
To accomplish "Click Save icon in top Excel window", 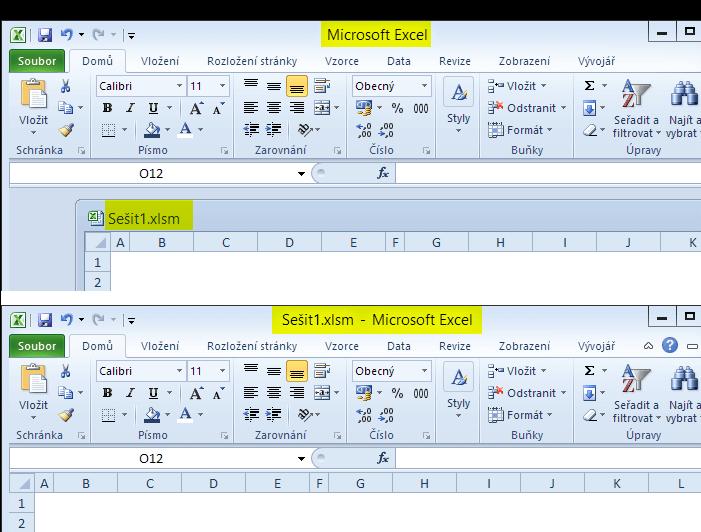I will click(x=45, y=34).
